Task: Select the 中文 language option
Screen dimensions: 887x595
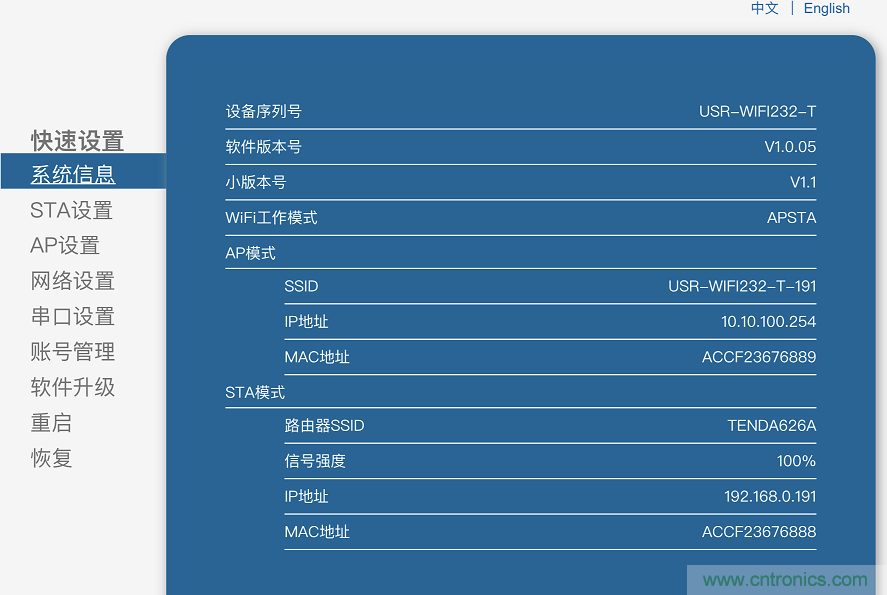Action: click(764, 8)
